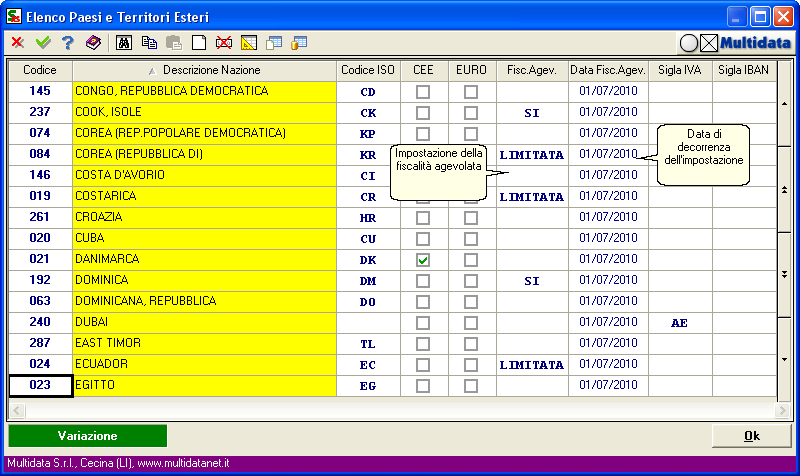
Task: Click the grayed paste clipboard icon
Action: (174, 43)
